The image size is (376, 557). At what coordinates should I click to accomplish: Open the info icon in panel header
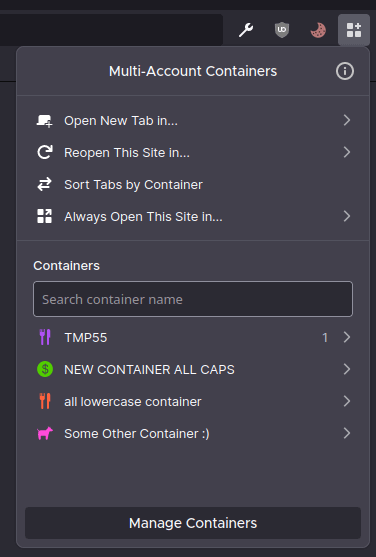point(345,71)
